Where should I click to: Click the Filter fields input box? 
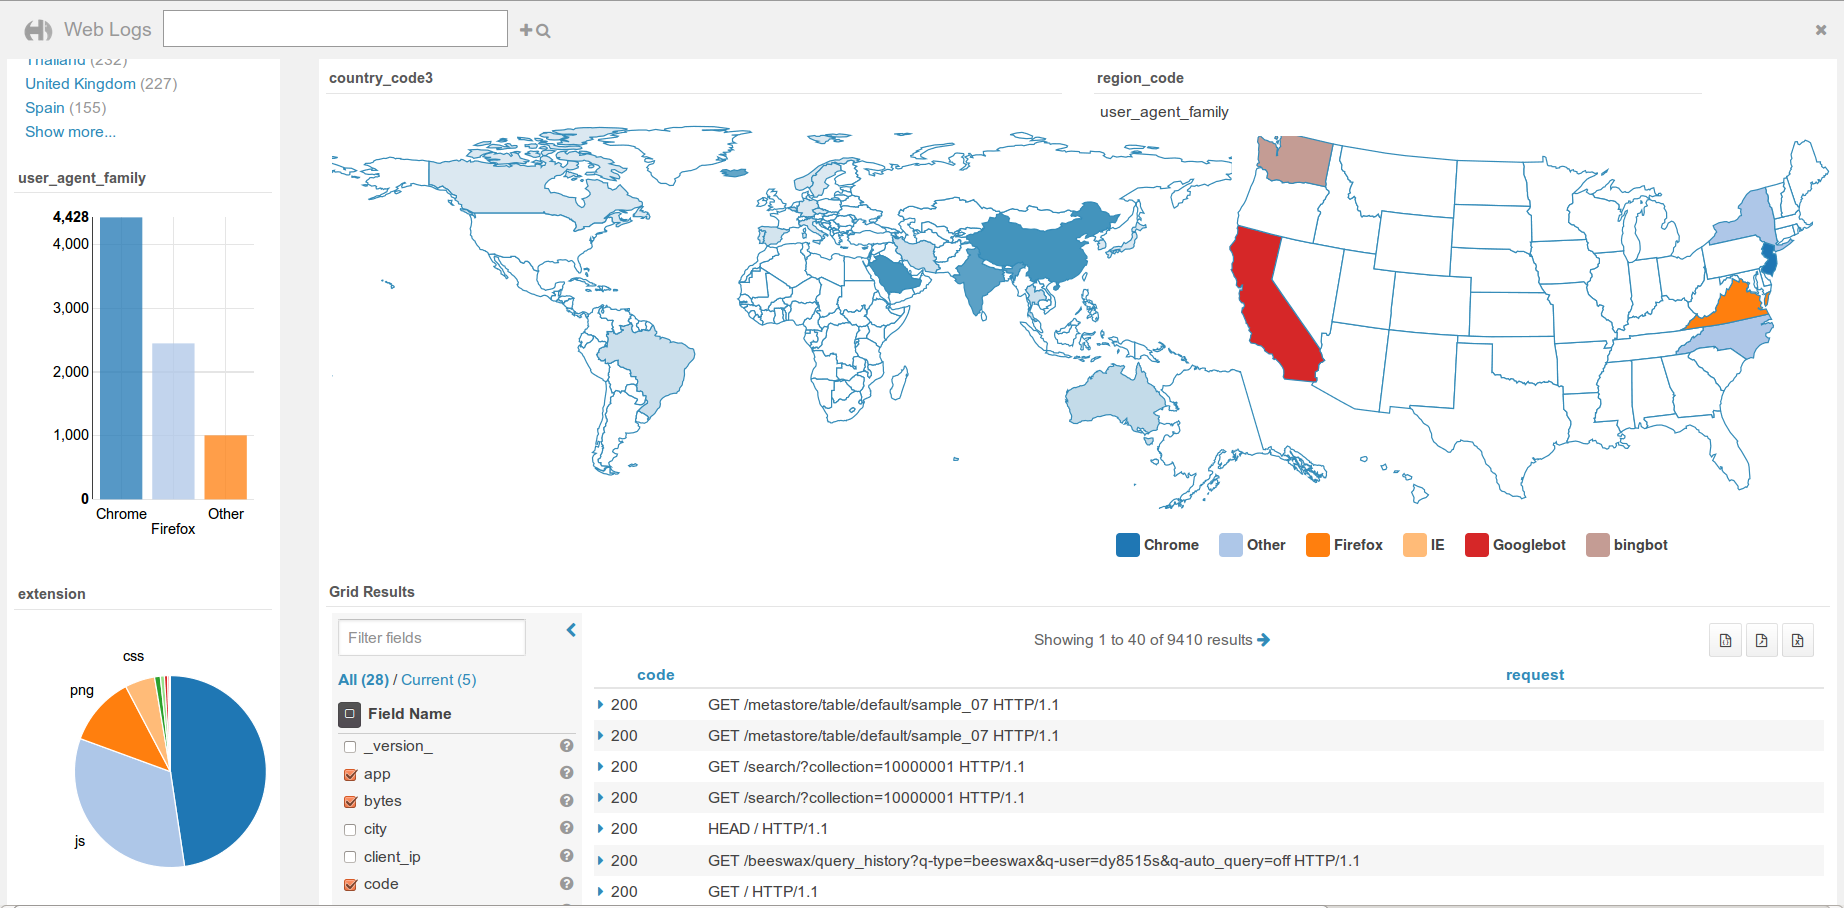(x=431, y=638)
